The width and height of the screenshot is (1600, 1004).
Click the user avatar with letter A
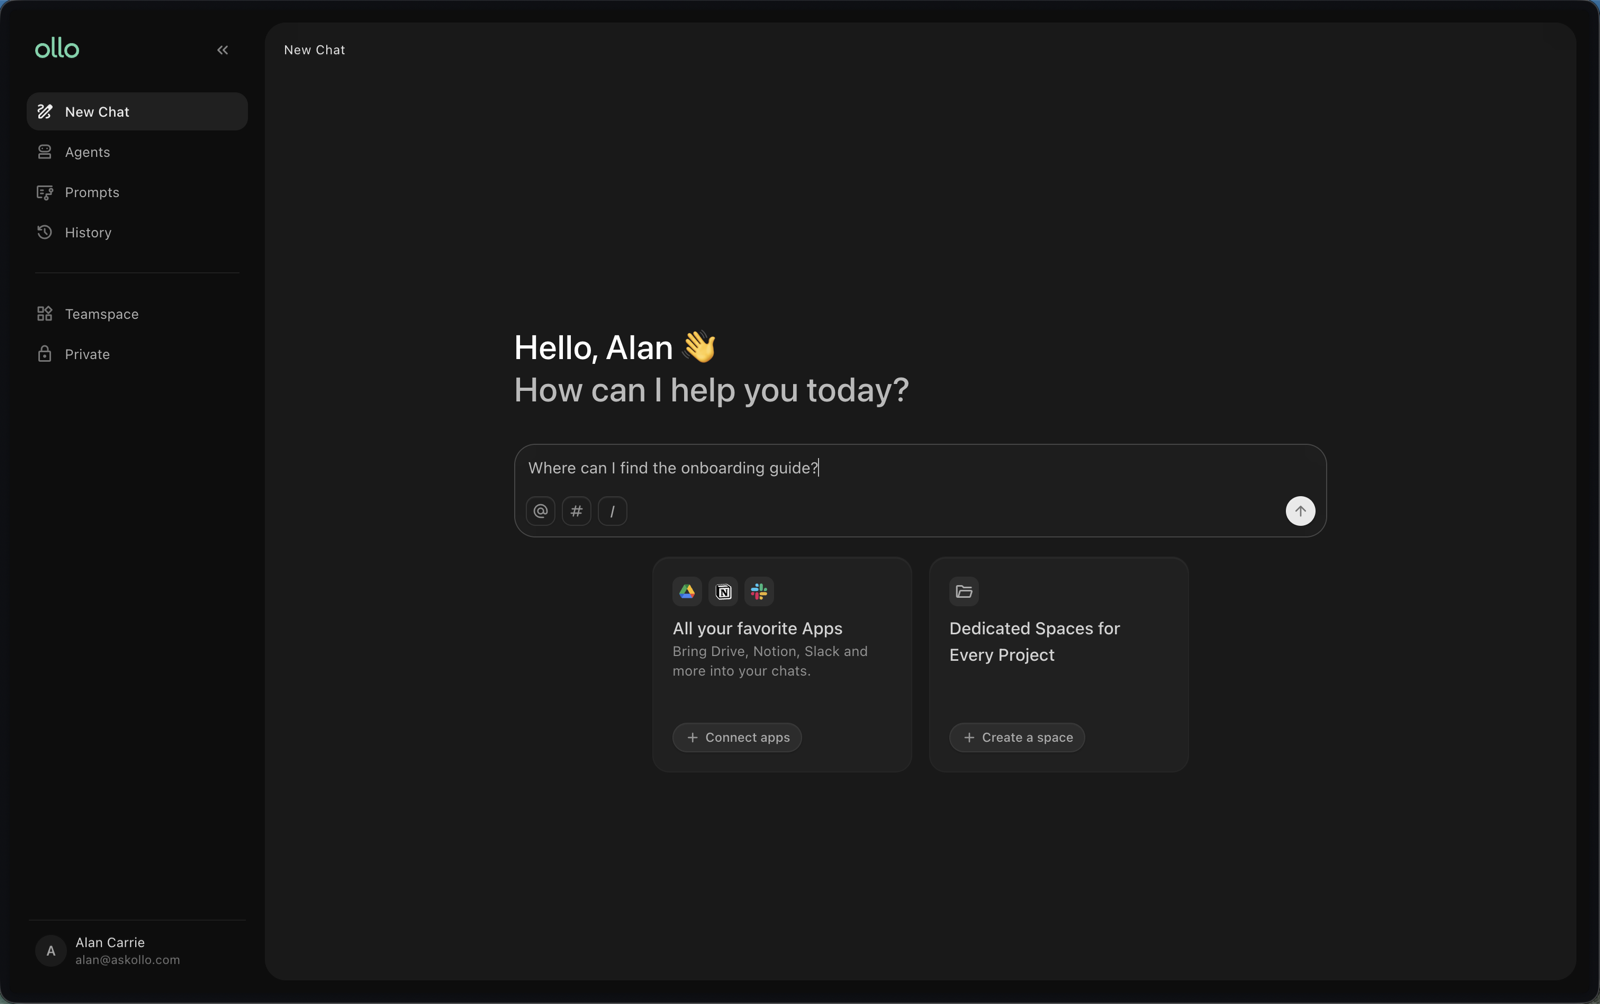tap(51, 951)
